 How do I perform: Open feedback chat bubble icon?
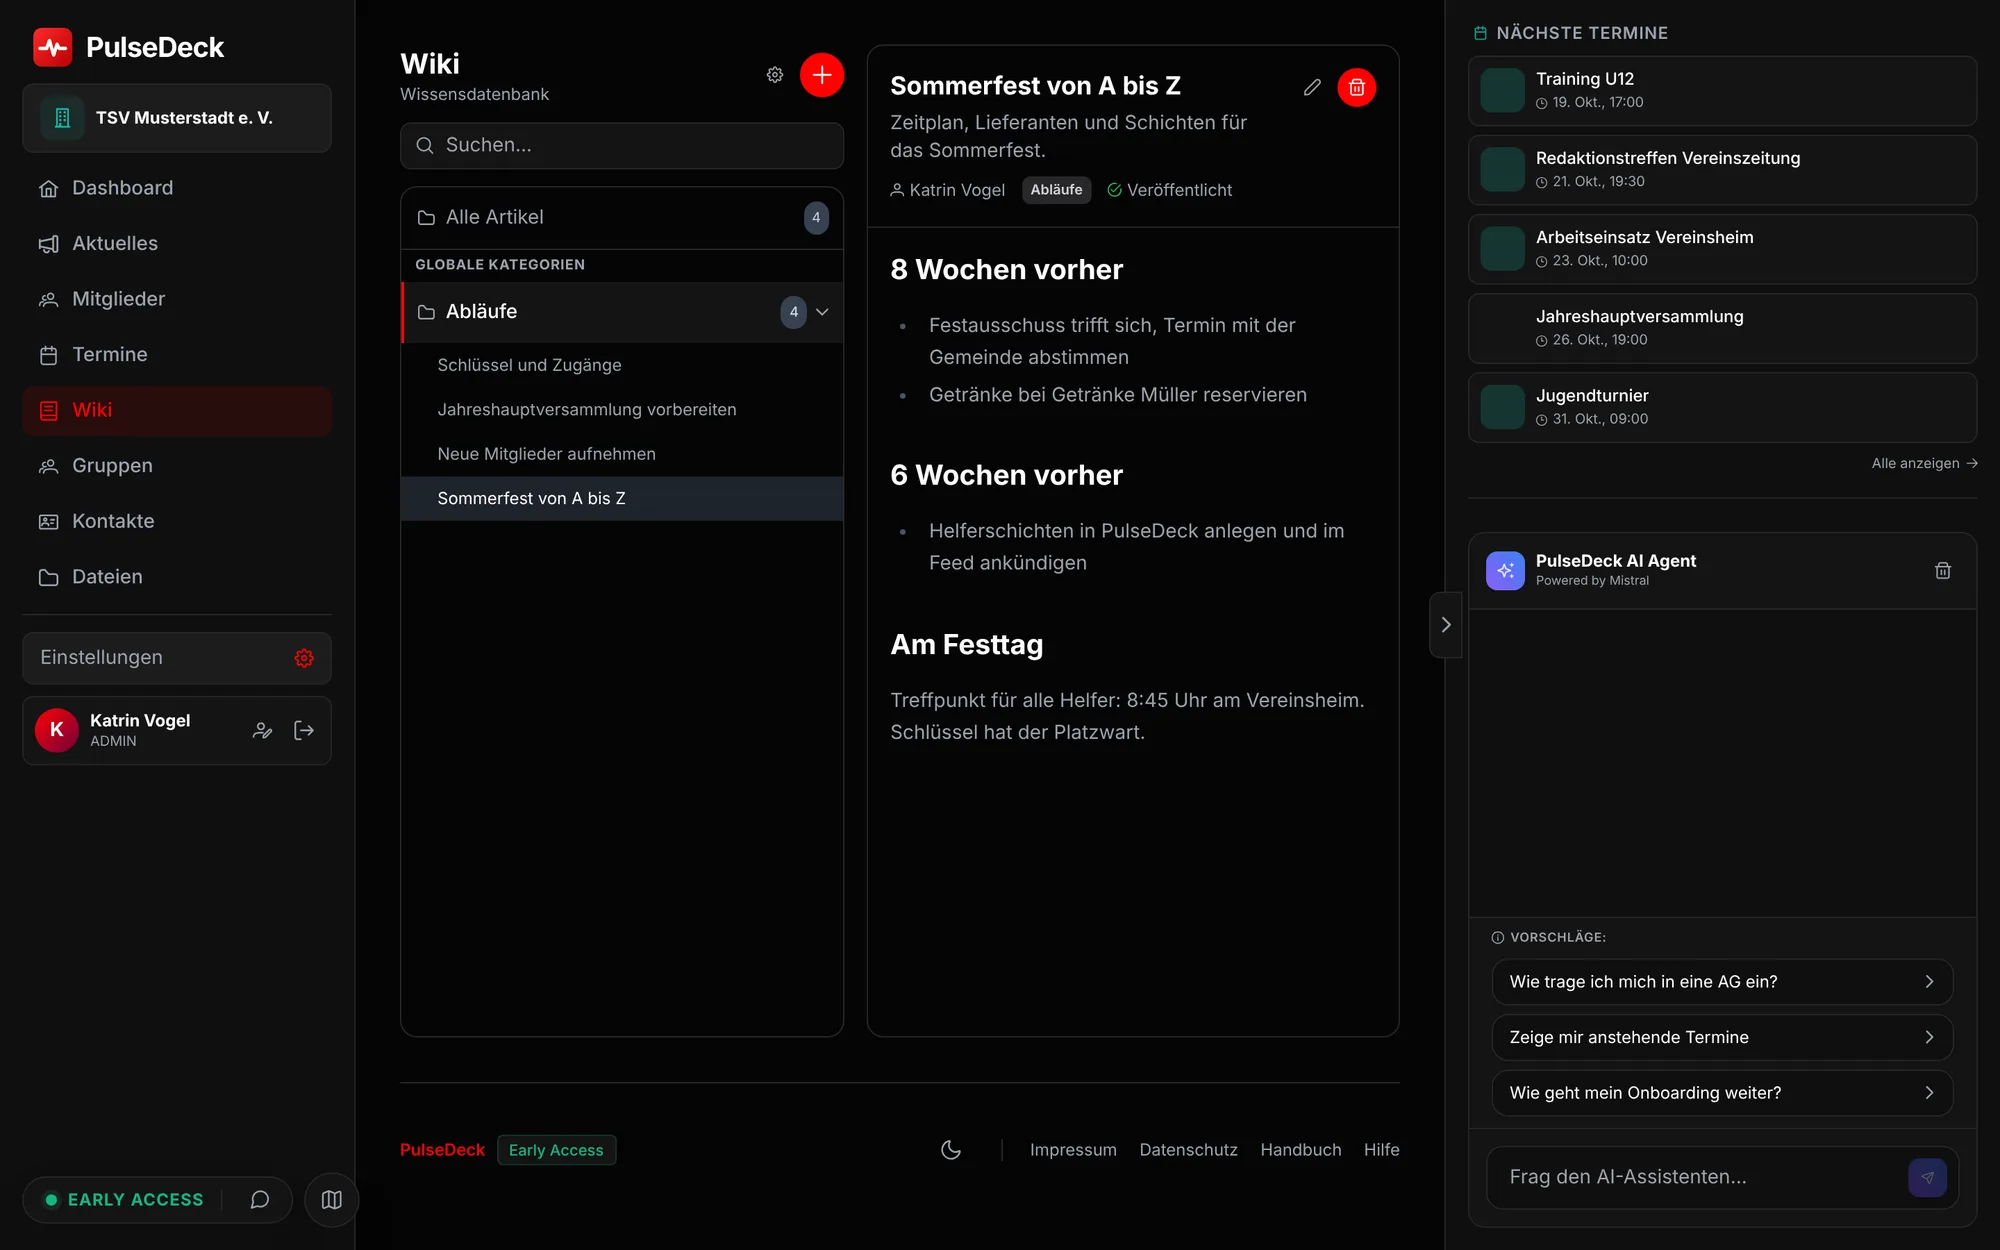pos(260,1200)
